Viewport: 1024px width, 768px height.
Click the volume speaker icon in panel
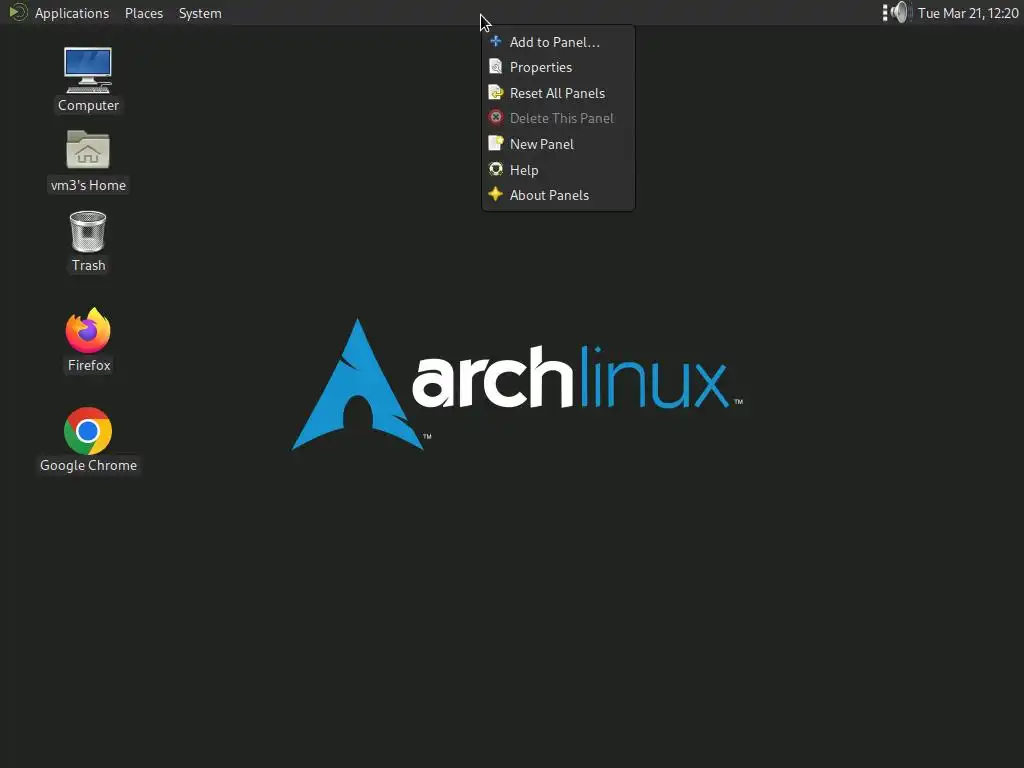(x=901, y=12)
